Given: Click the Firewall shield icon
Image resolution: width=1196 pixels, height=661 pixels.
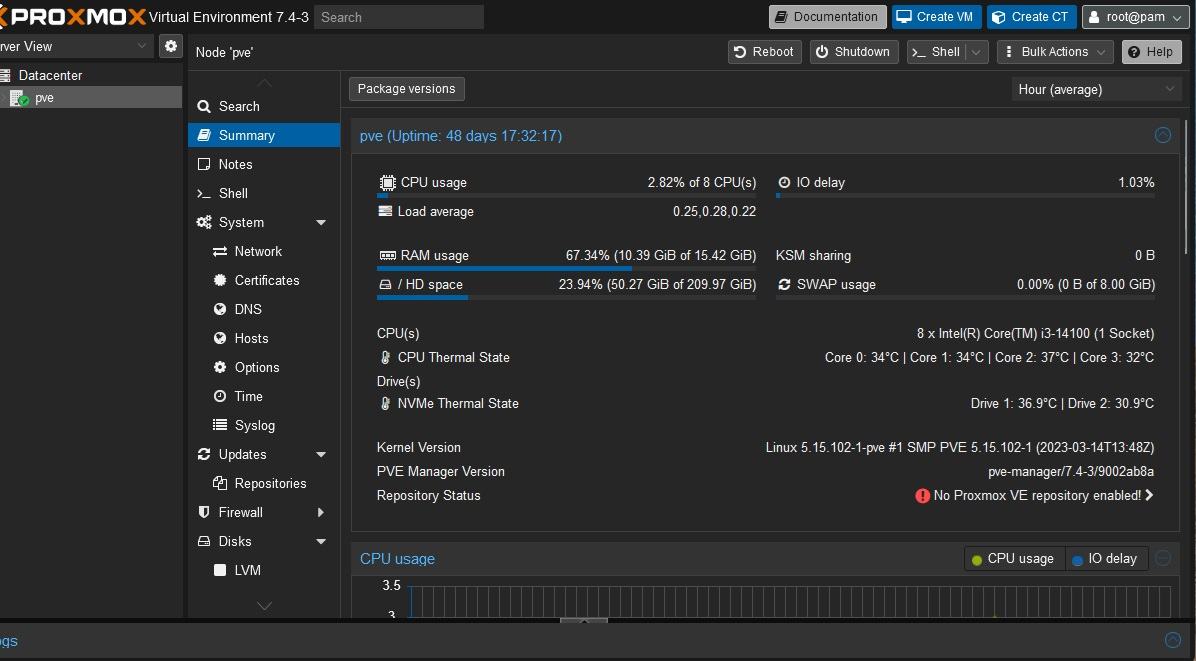Looking at the screenshot, I should (x=204, y=512).
